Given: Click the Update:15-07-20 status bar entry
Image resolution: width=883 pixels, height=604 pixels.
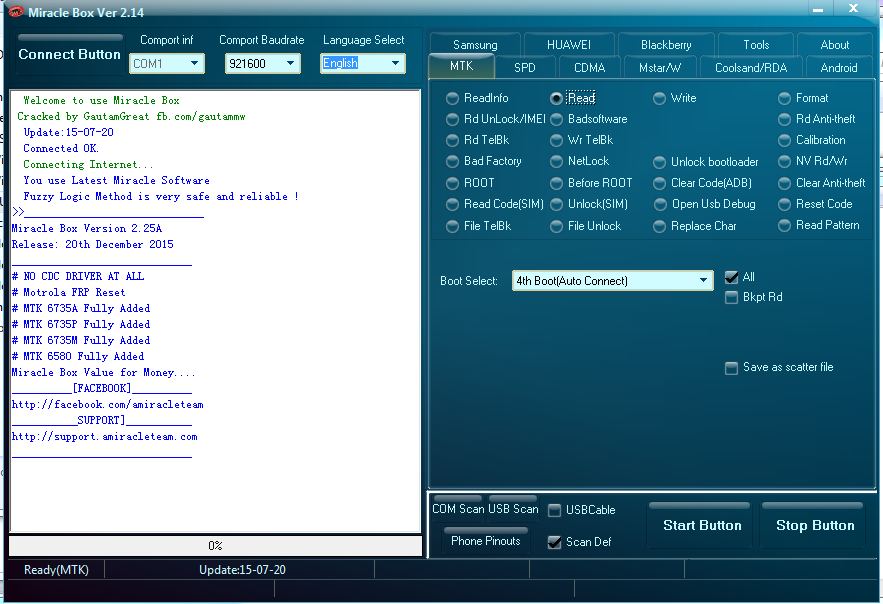Looking at the screenshot, I should (x=242, y=570).
